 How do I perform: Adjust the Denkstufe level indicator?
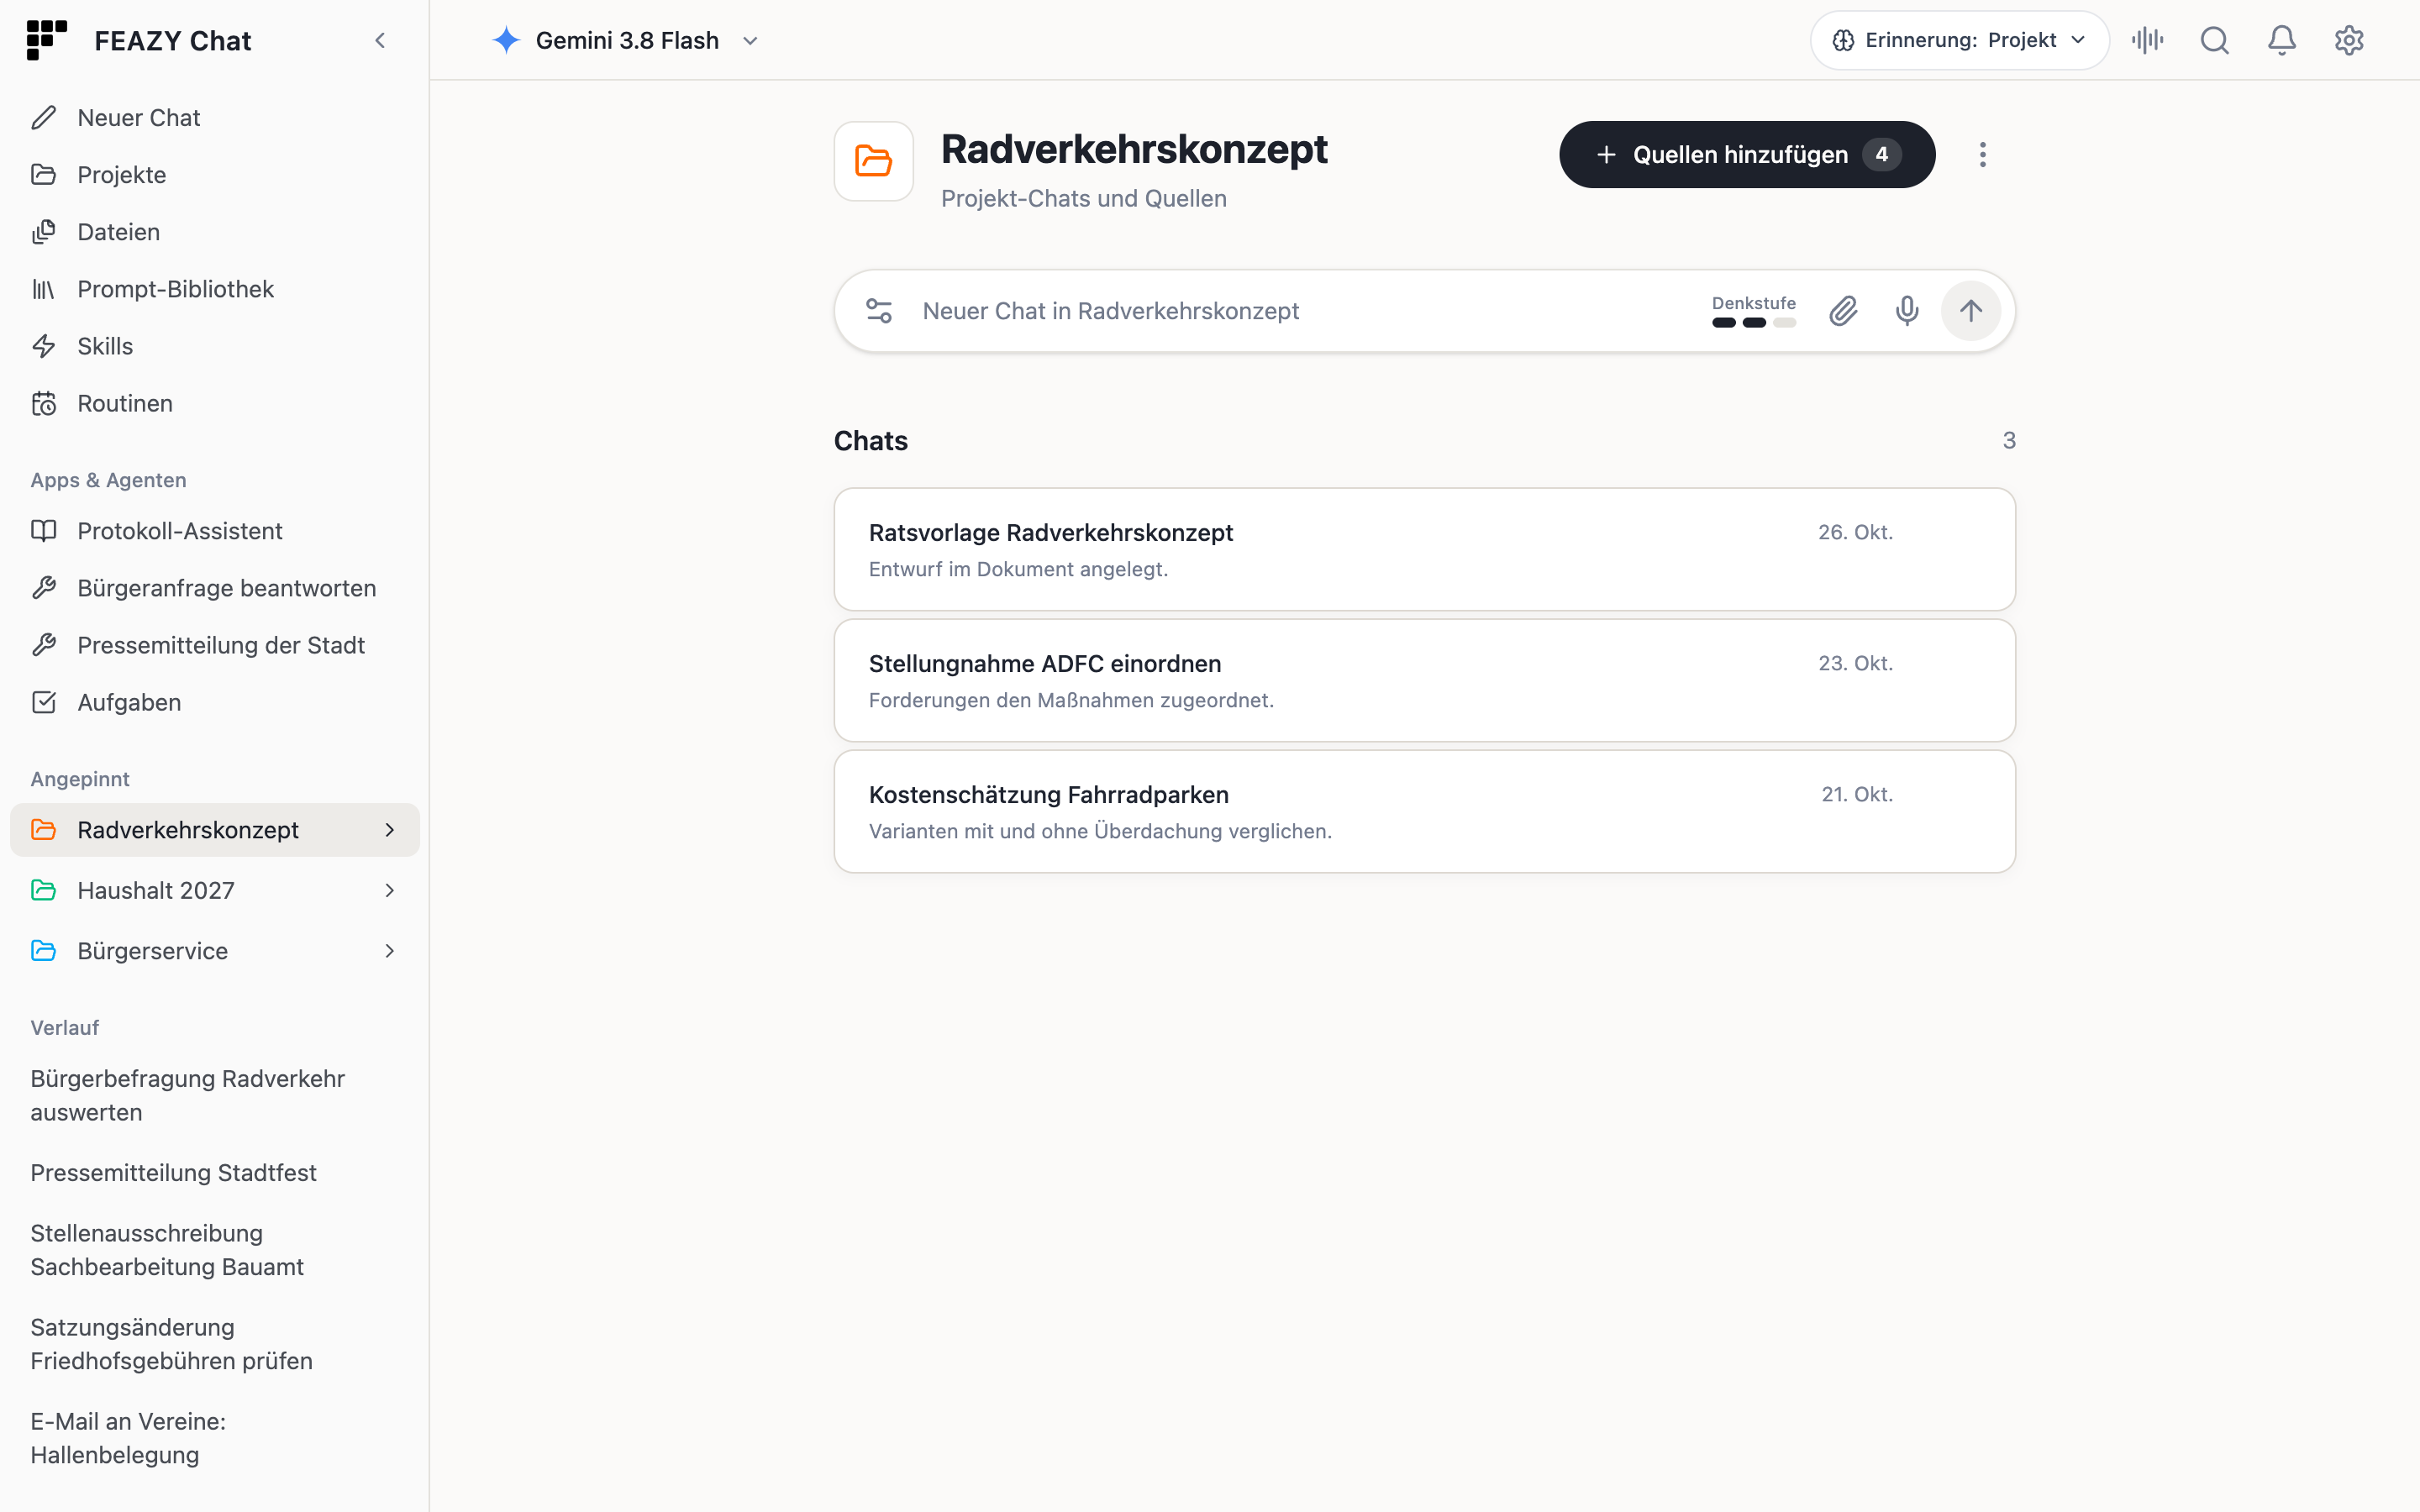point(1753,311)
